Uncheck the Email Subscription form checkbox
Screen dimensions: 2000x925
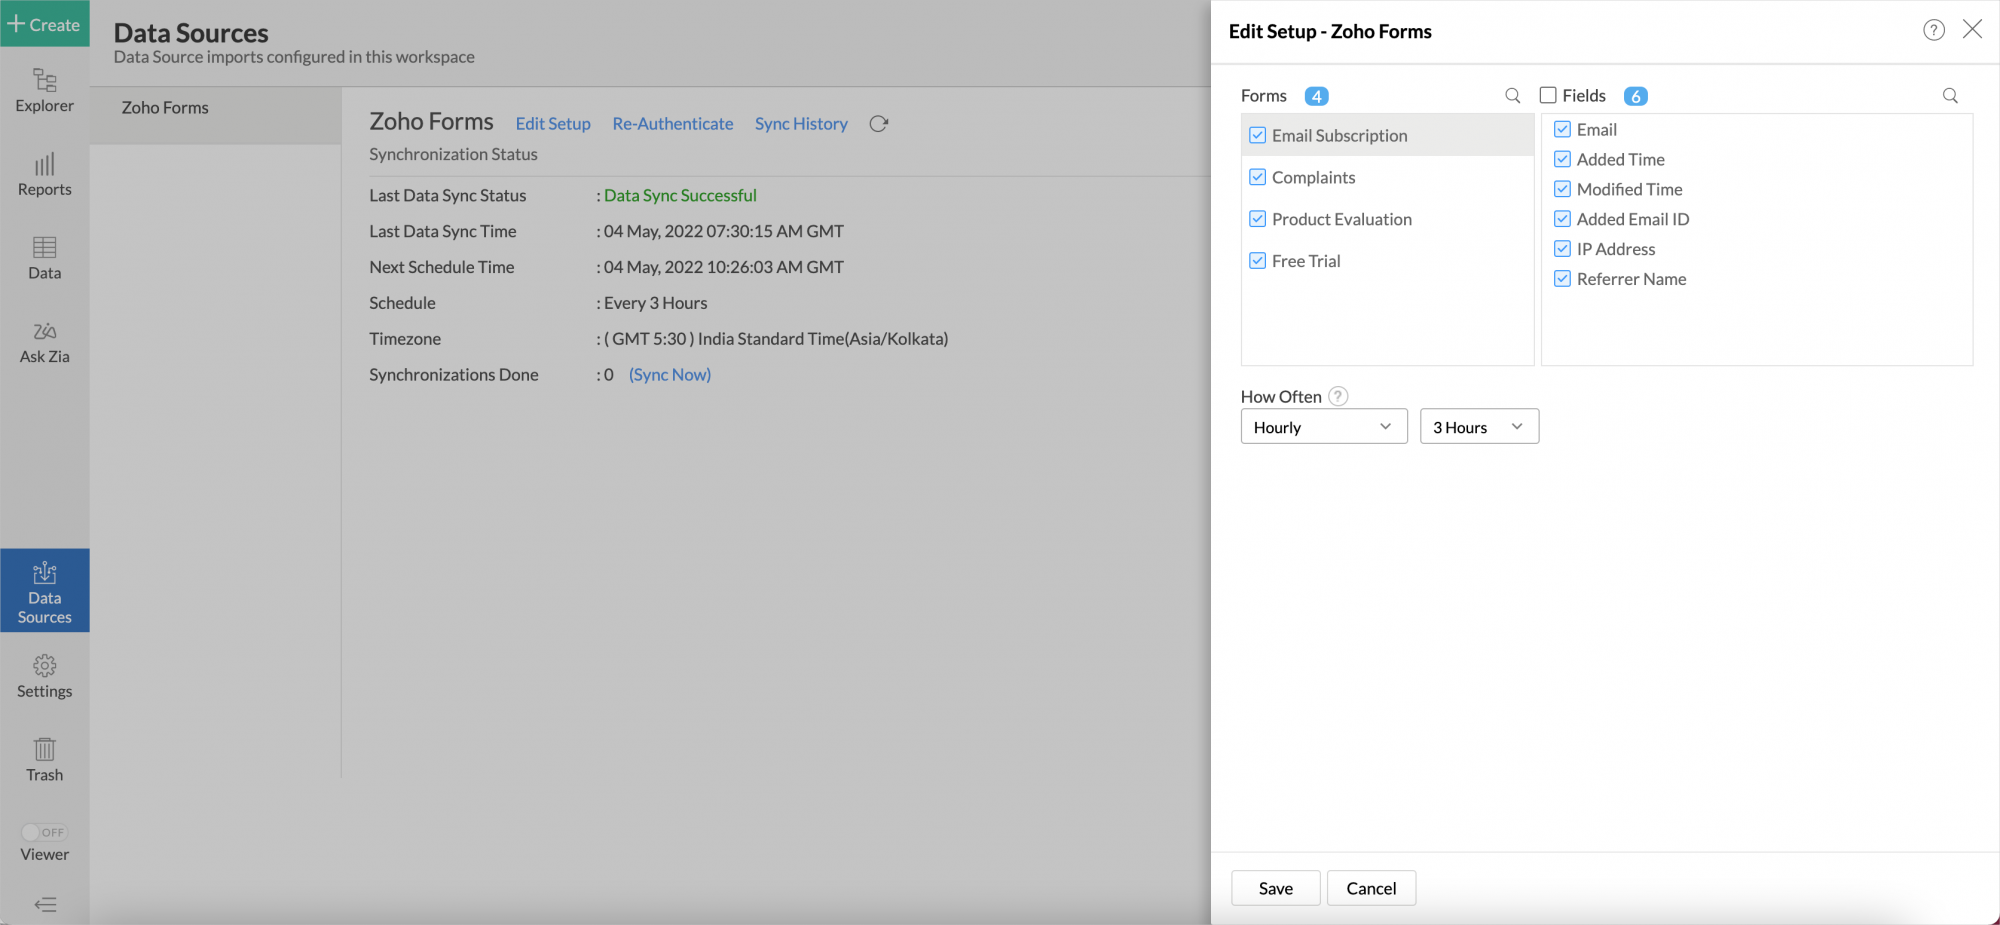[1258, 135]
